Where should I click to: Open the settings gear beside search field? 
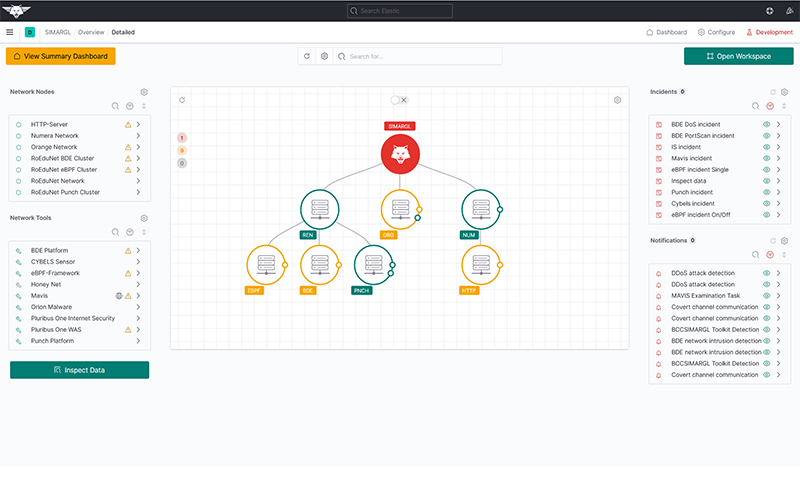click(x=324, y=56)
